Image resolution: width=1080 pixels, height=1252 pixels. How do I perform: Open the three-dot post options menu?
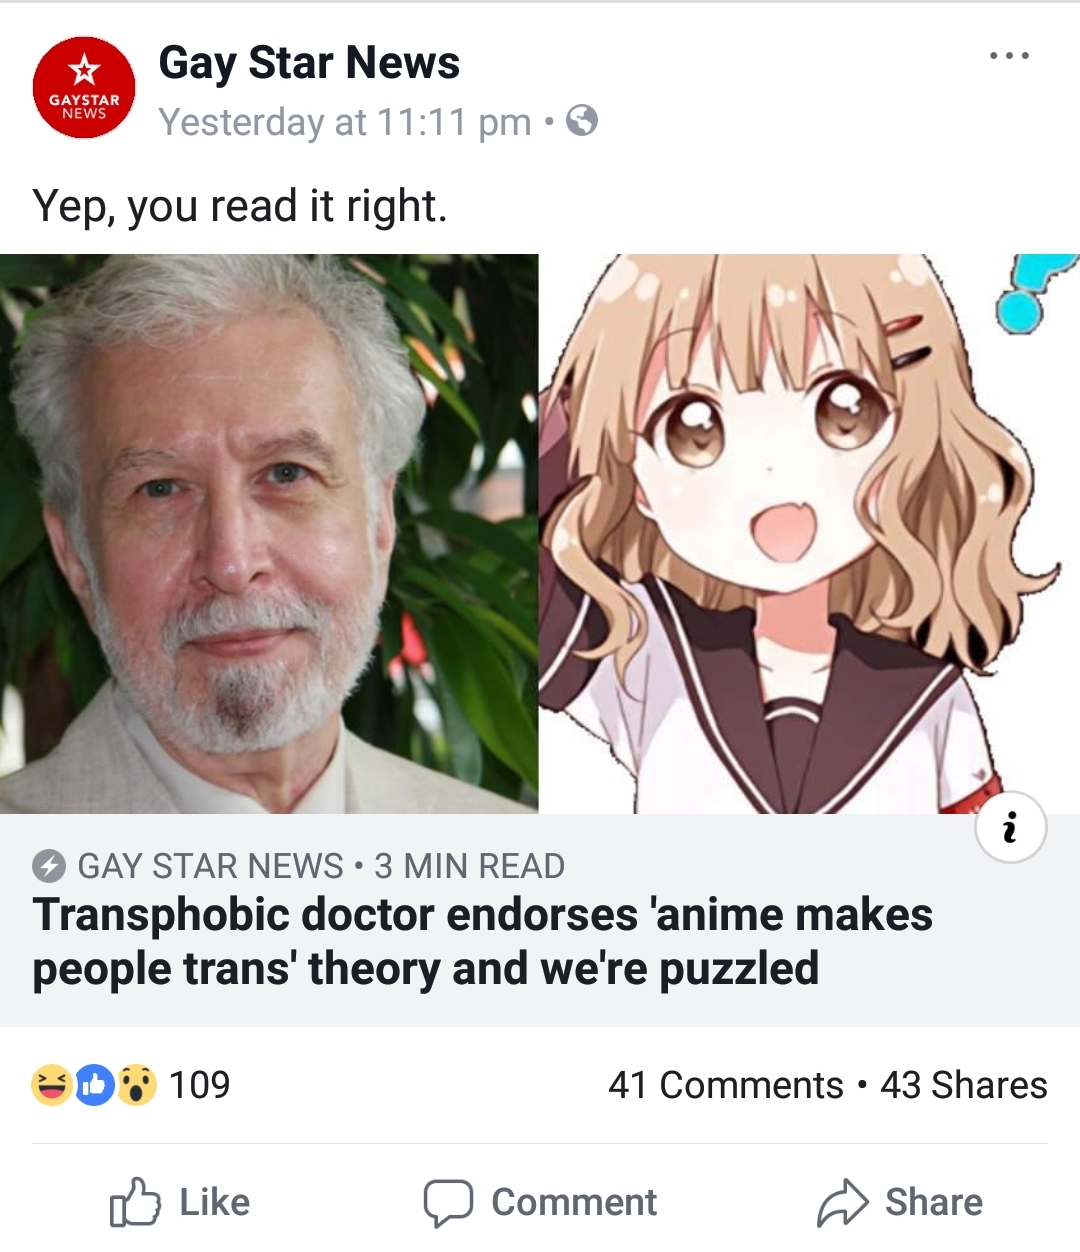1009,56
